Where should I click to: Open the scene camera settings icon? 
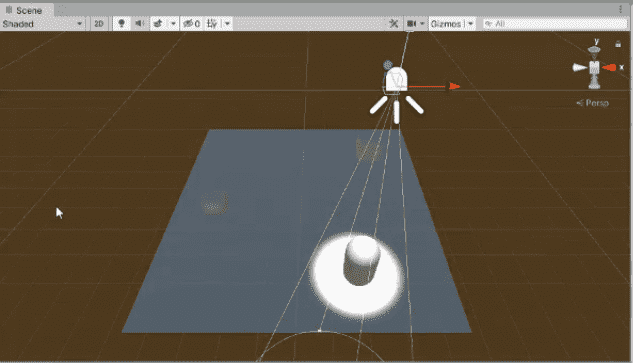point(411,24)
